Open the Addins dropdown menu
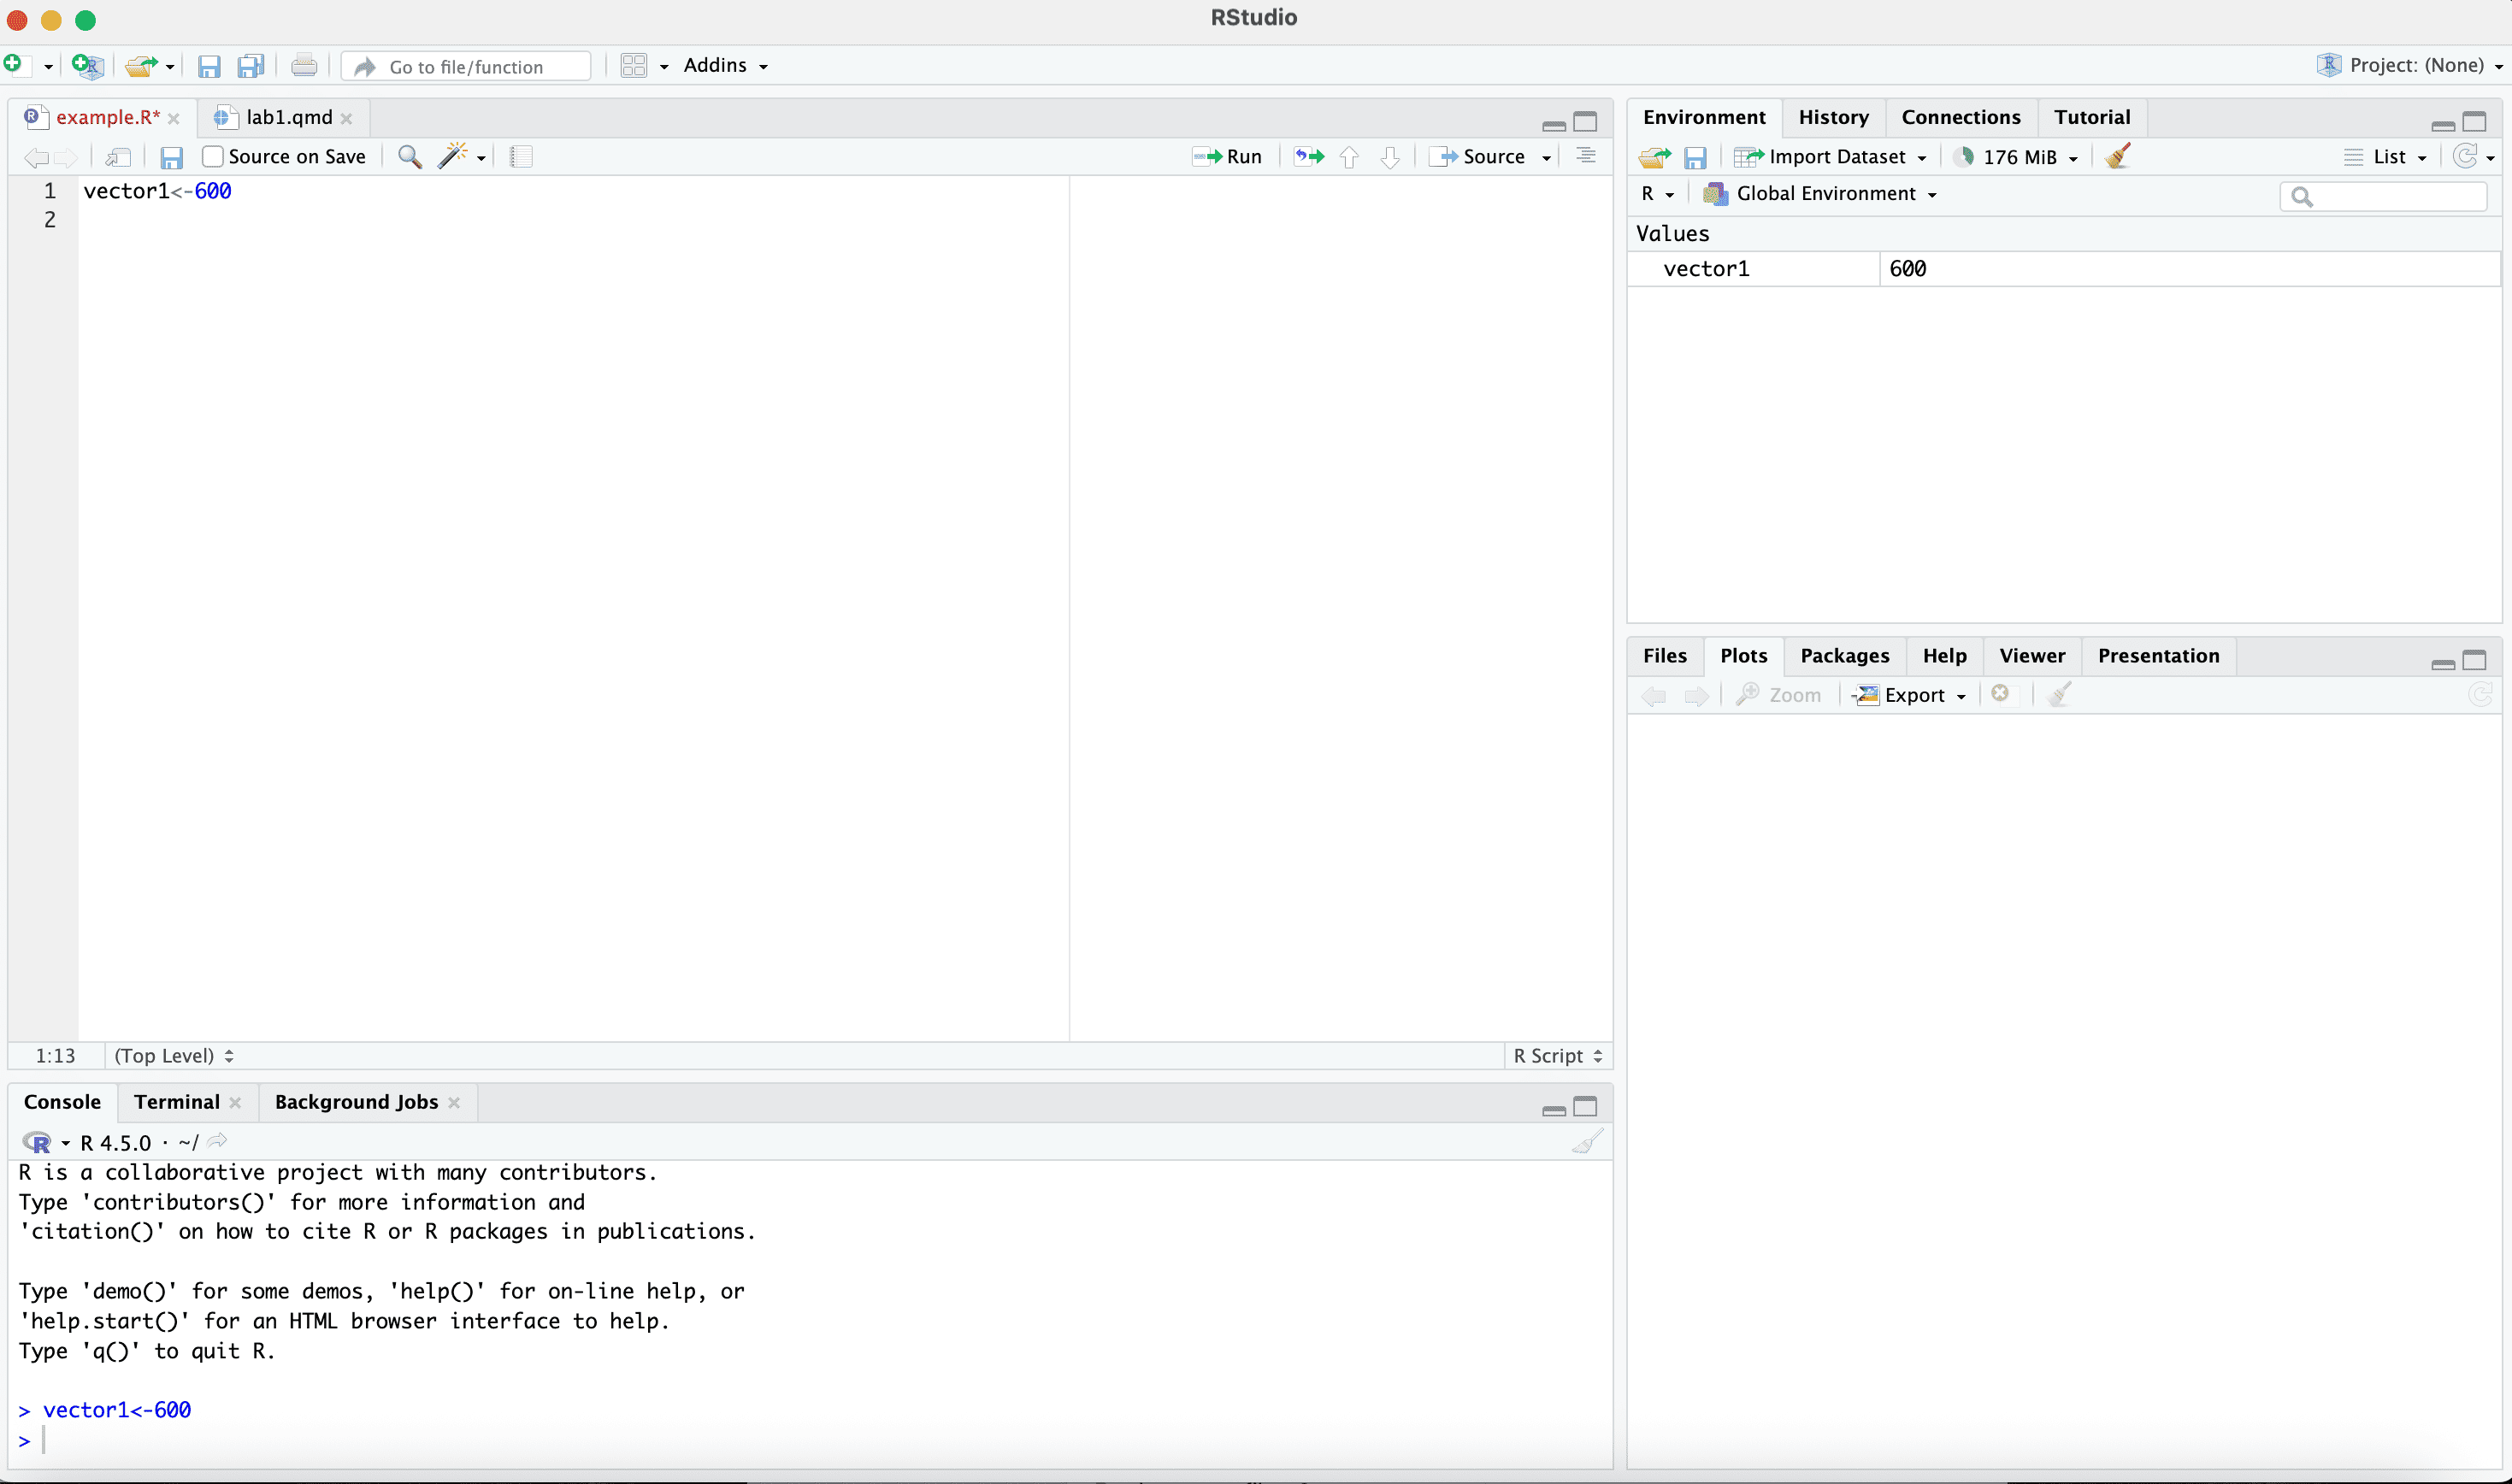 725,65
